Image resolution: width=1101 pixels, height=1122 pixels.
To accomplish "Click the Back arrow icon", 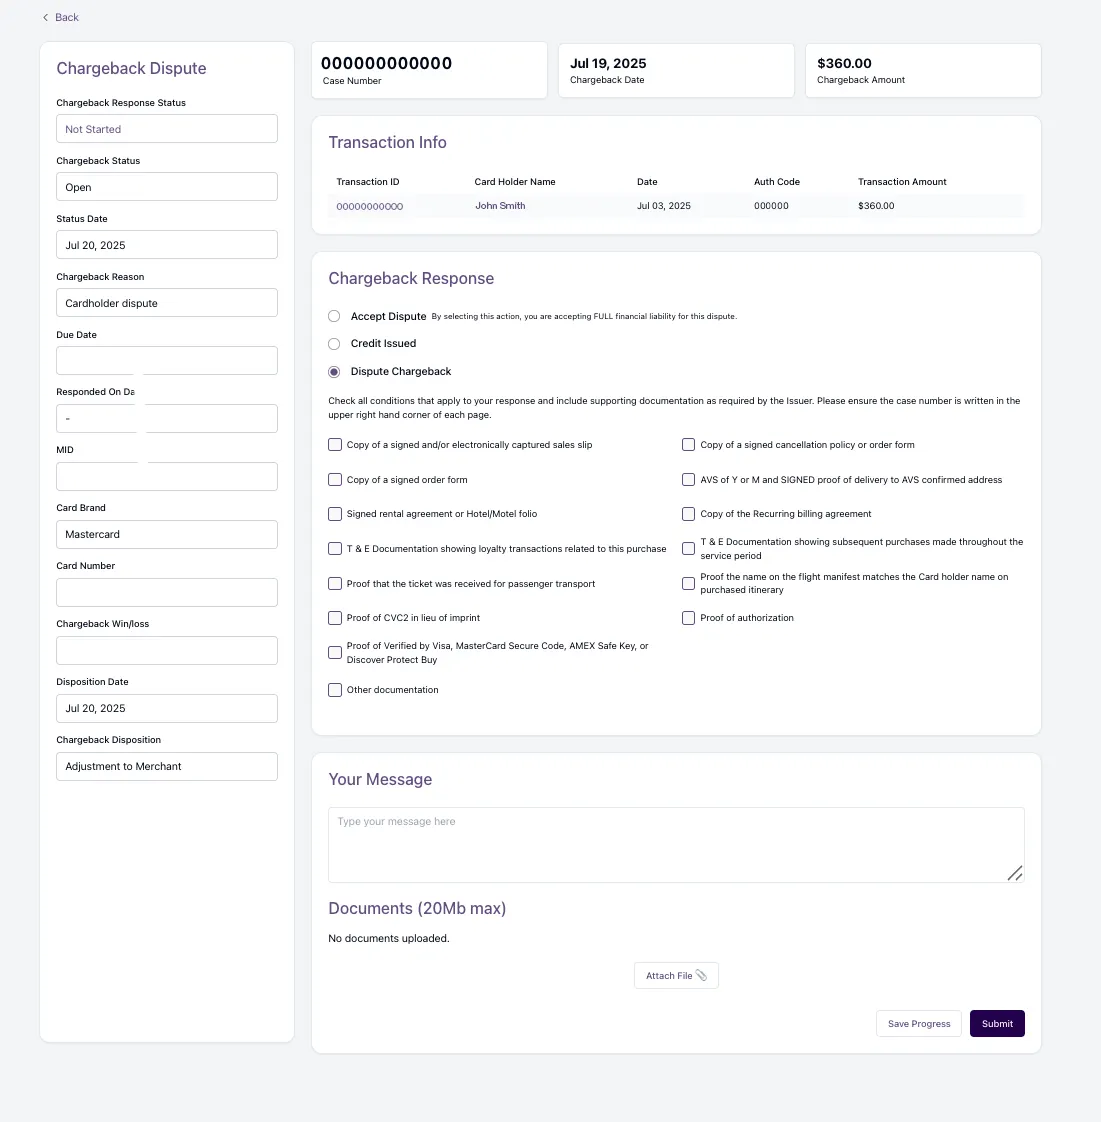I will 45,18.
